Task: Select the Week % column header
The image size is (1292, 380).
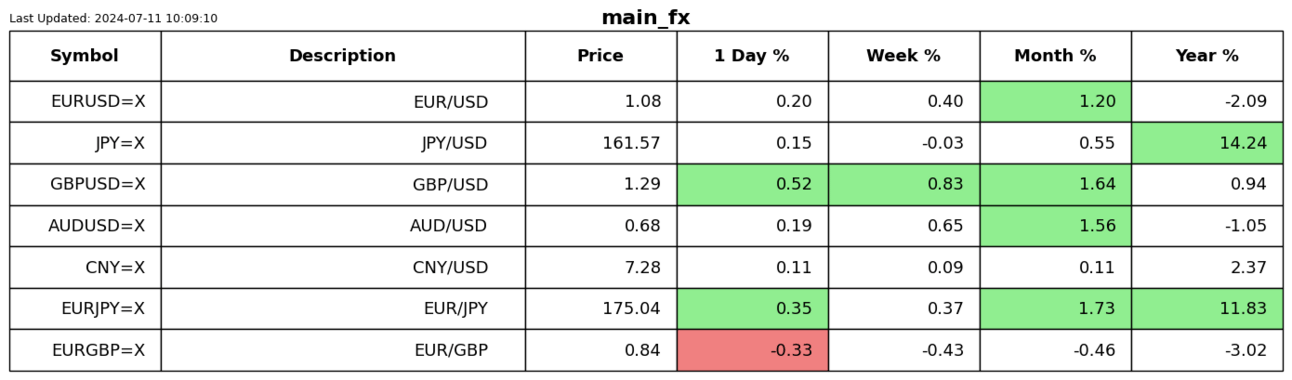Action: coord(904,56)
